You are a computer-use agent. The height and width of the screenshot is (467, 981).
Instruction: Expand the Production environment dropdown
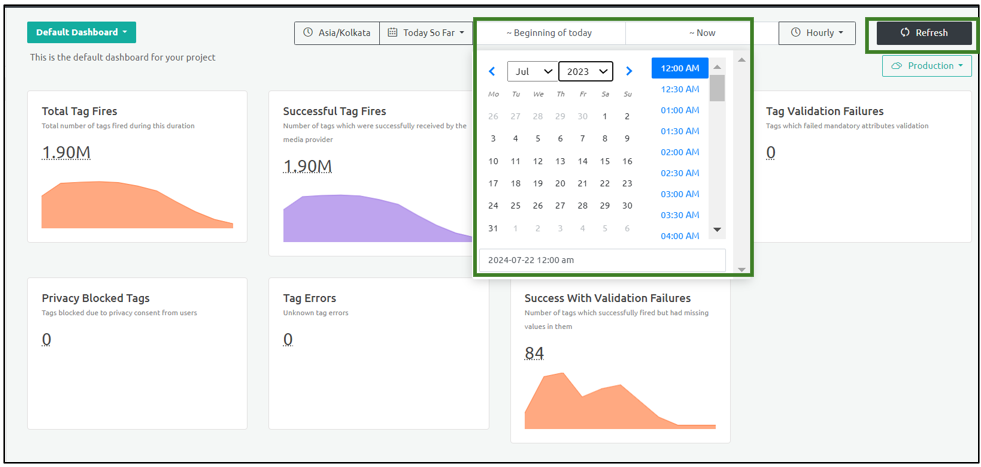point(926,66)
